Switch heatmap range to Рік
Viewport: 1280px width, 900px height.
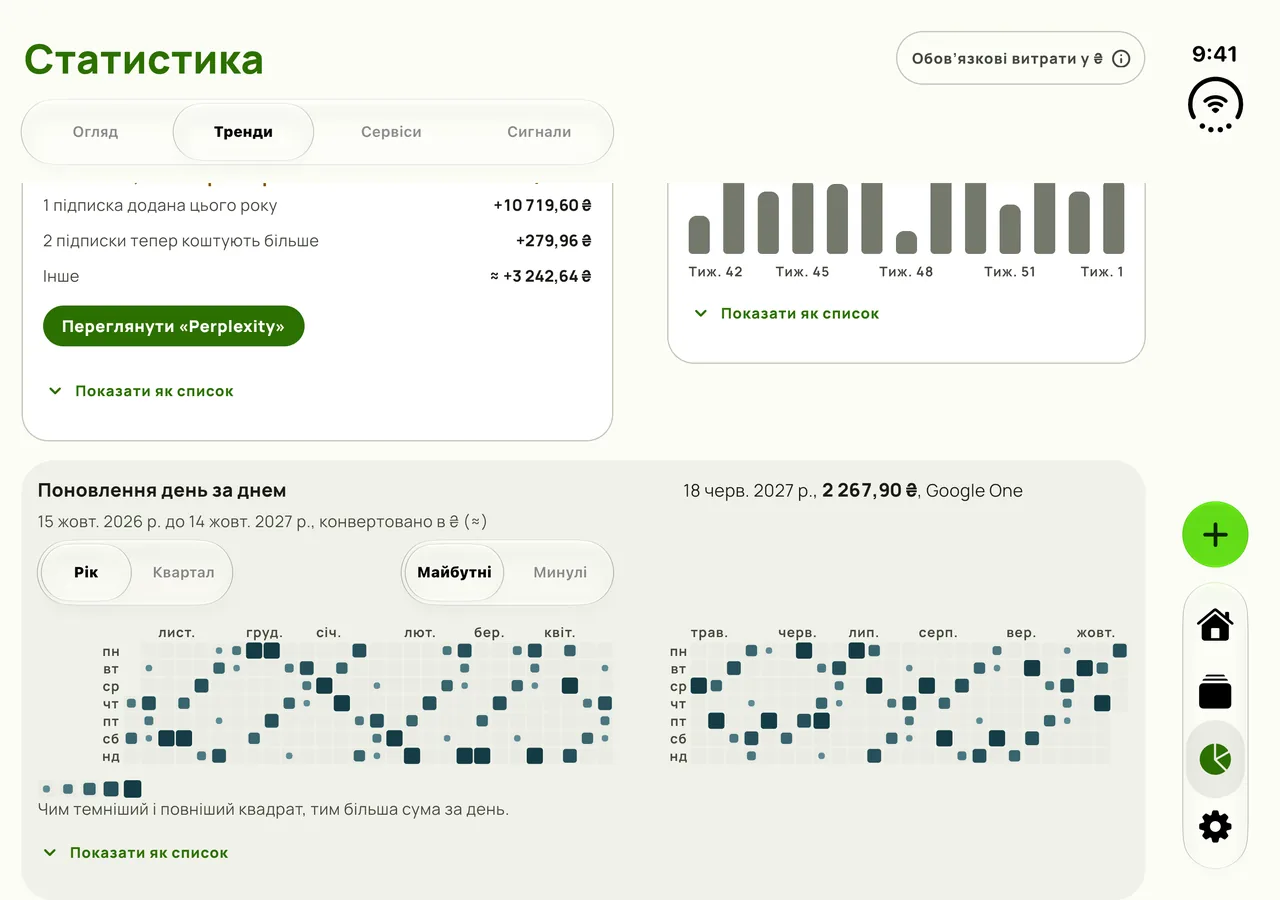pyautogui.click(x=86, y=573)
